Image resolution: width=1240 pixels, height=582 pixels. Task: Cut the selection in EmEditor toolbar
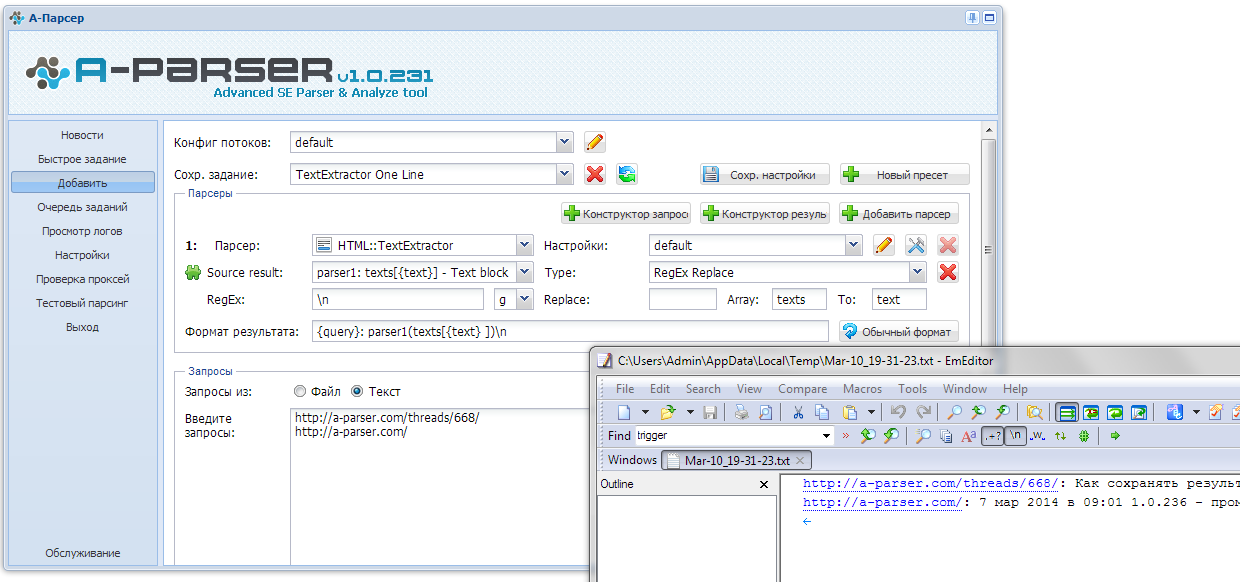[797, 412]
